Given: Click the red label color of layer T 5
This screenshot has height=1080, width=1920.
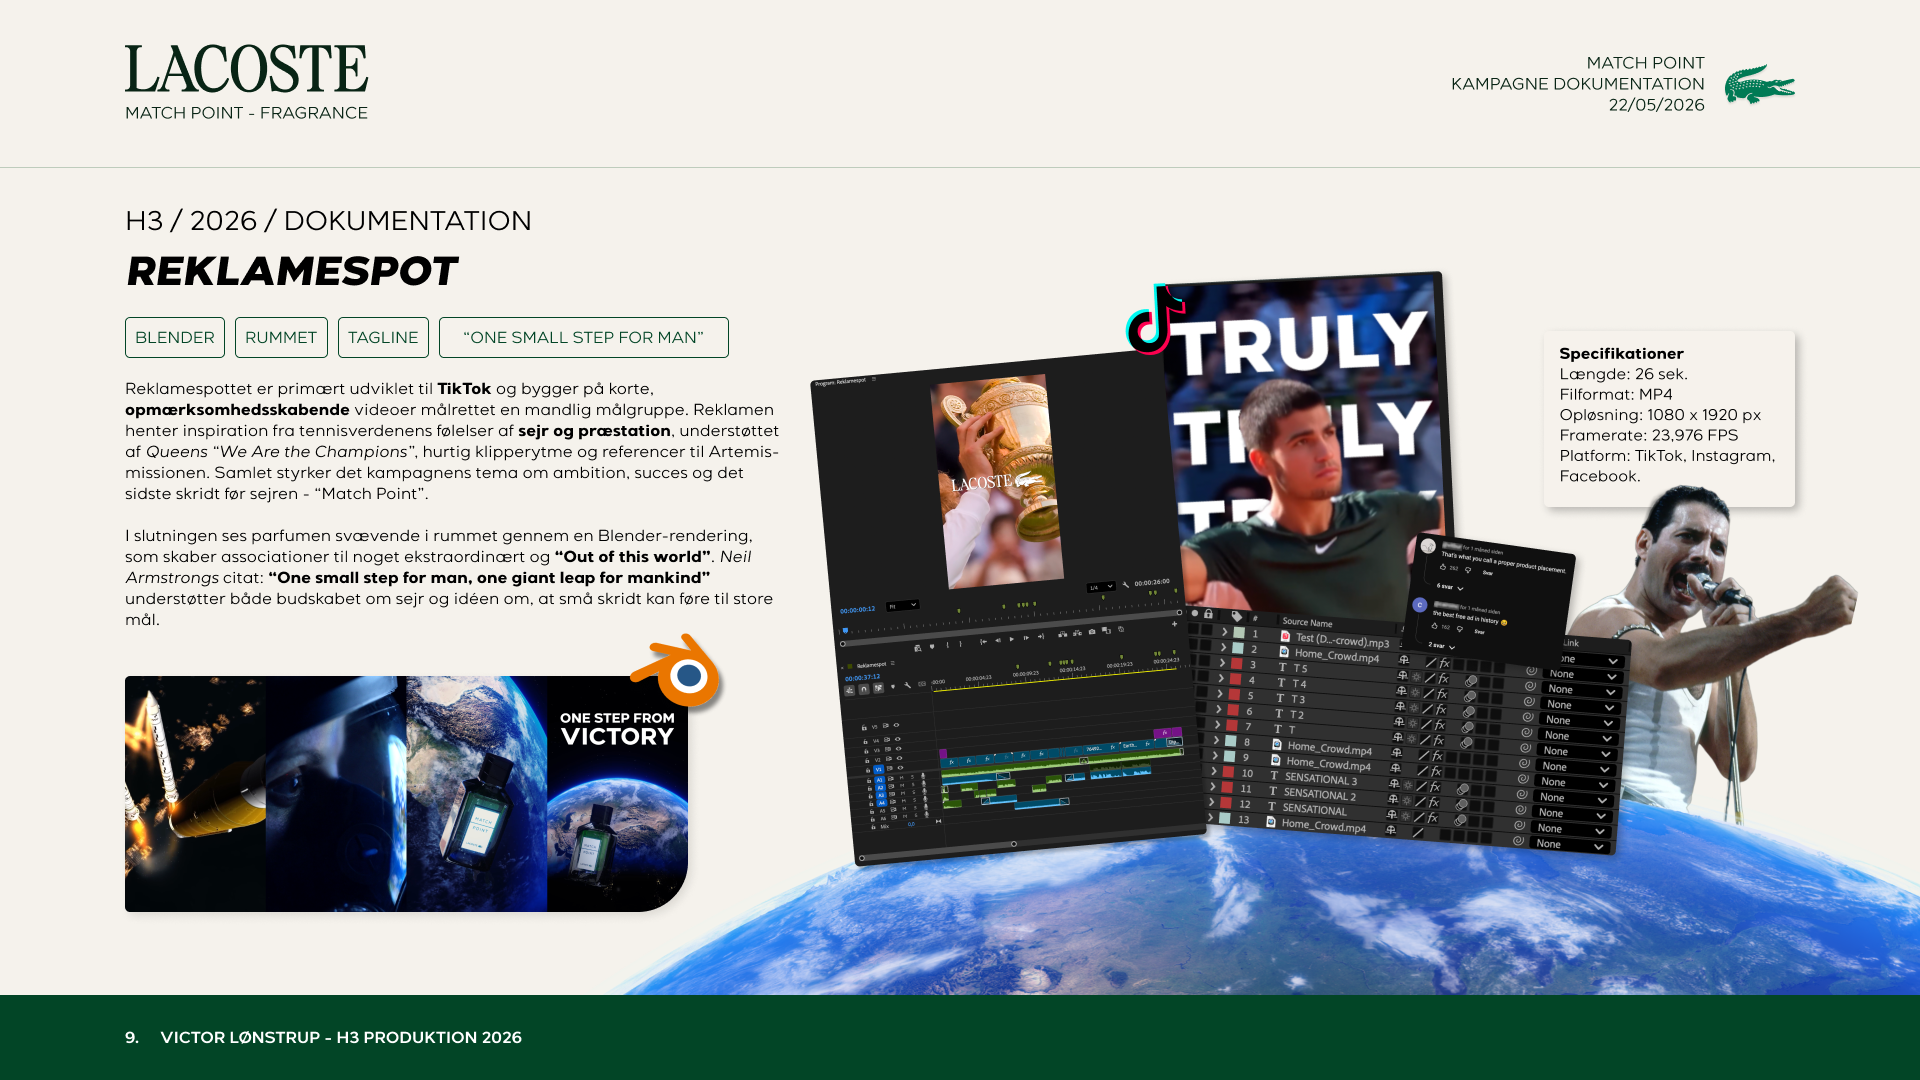Looking at the screenshot, I should tap(1236, 664).
